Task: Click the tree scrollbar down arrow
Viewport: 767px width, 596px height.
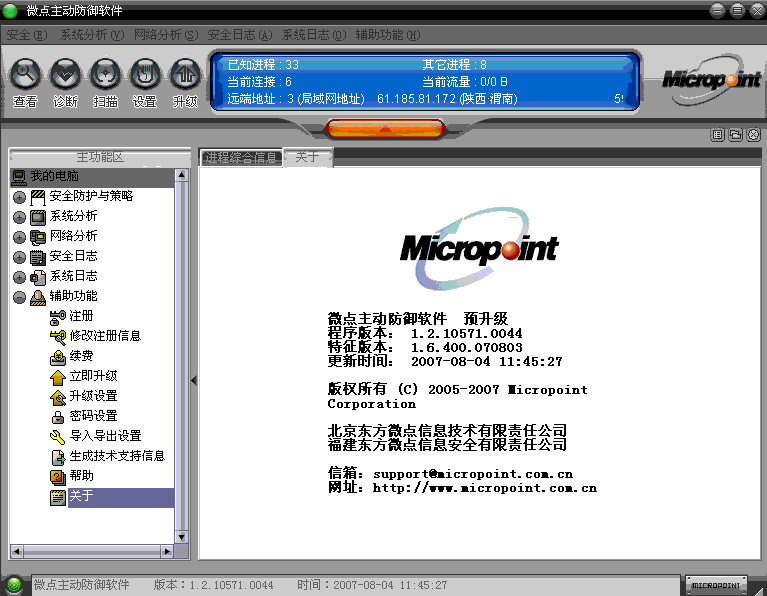Action: pyautogui.click(x=181, y=537)
